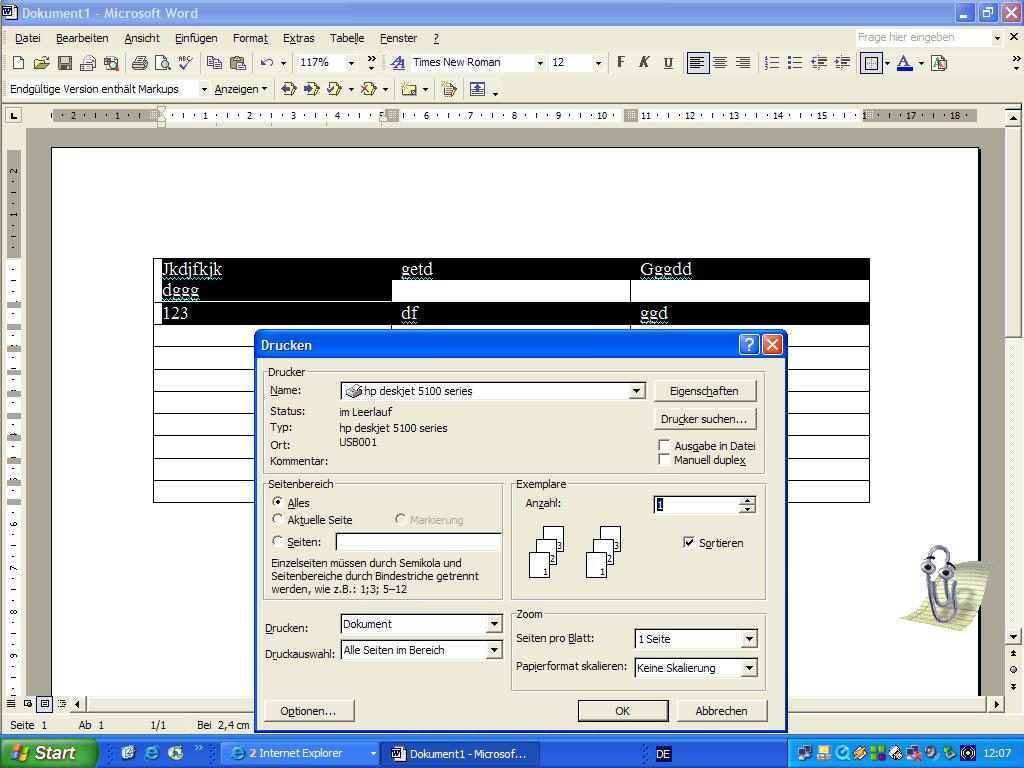Confirm printing with OK
The width and height of the screenshot is (1024, 768).
pyautogui.click(x=622, y=711)
